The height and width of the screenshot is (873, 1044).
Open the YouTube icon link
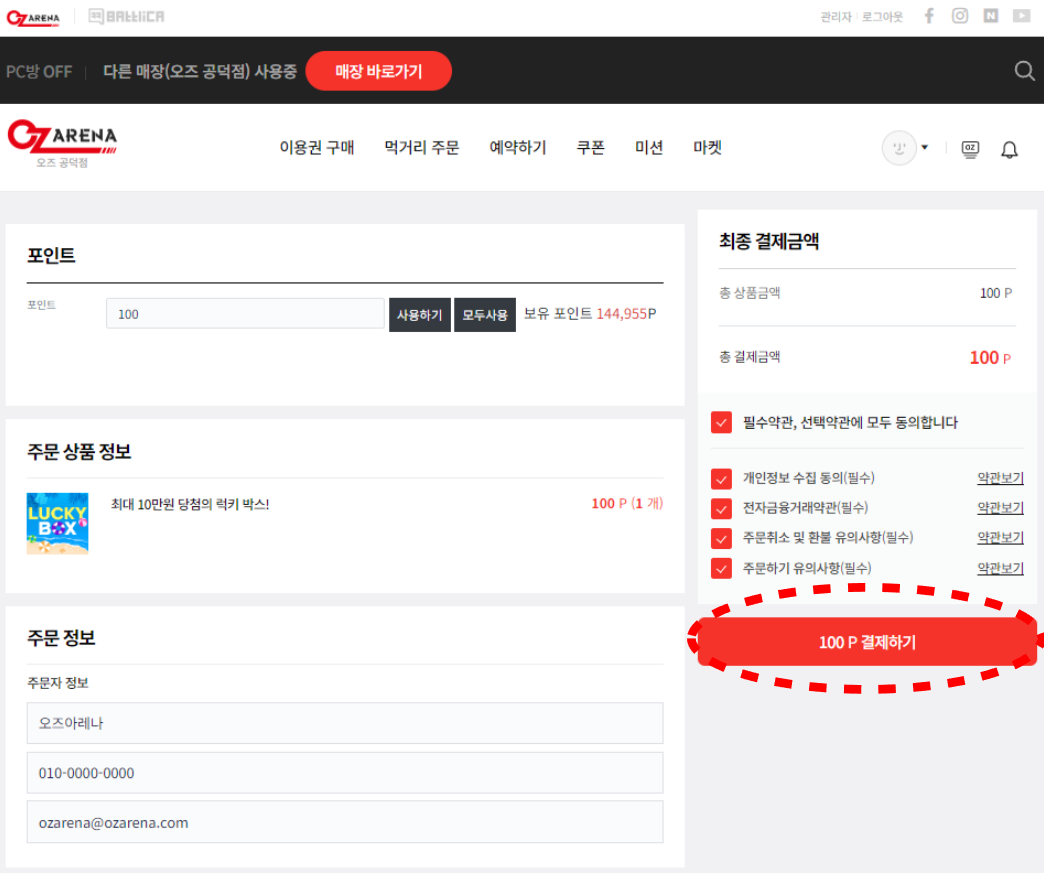(x=1021, y=16)
